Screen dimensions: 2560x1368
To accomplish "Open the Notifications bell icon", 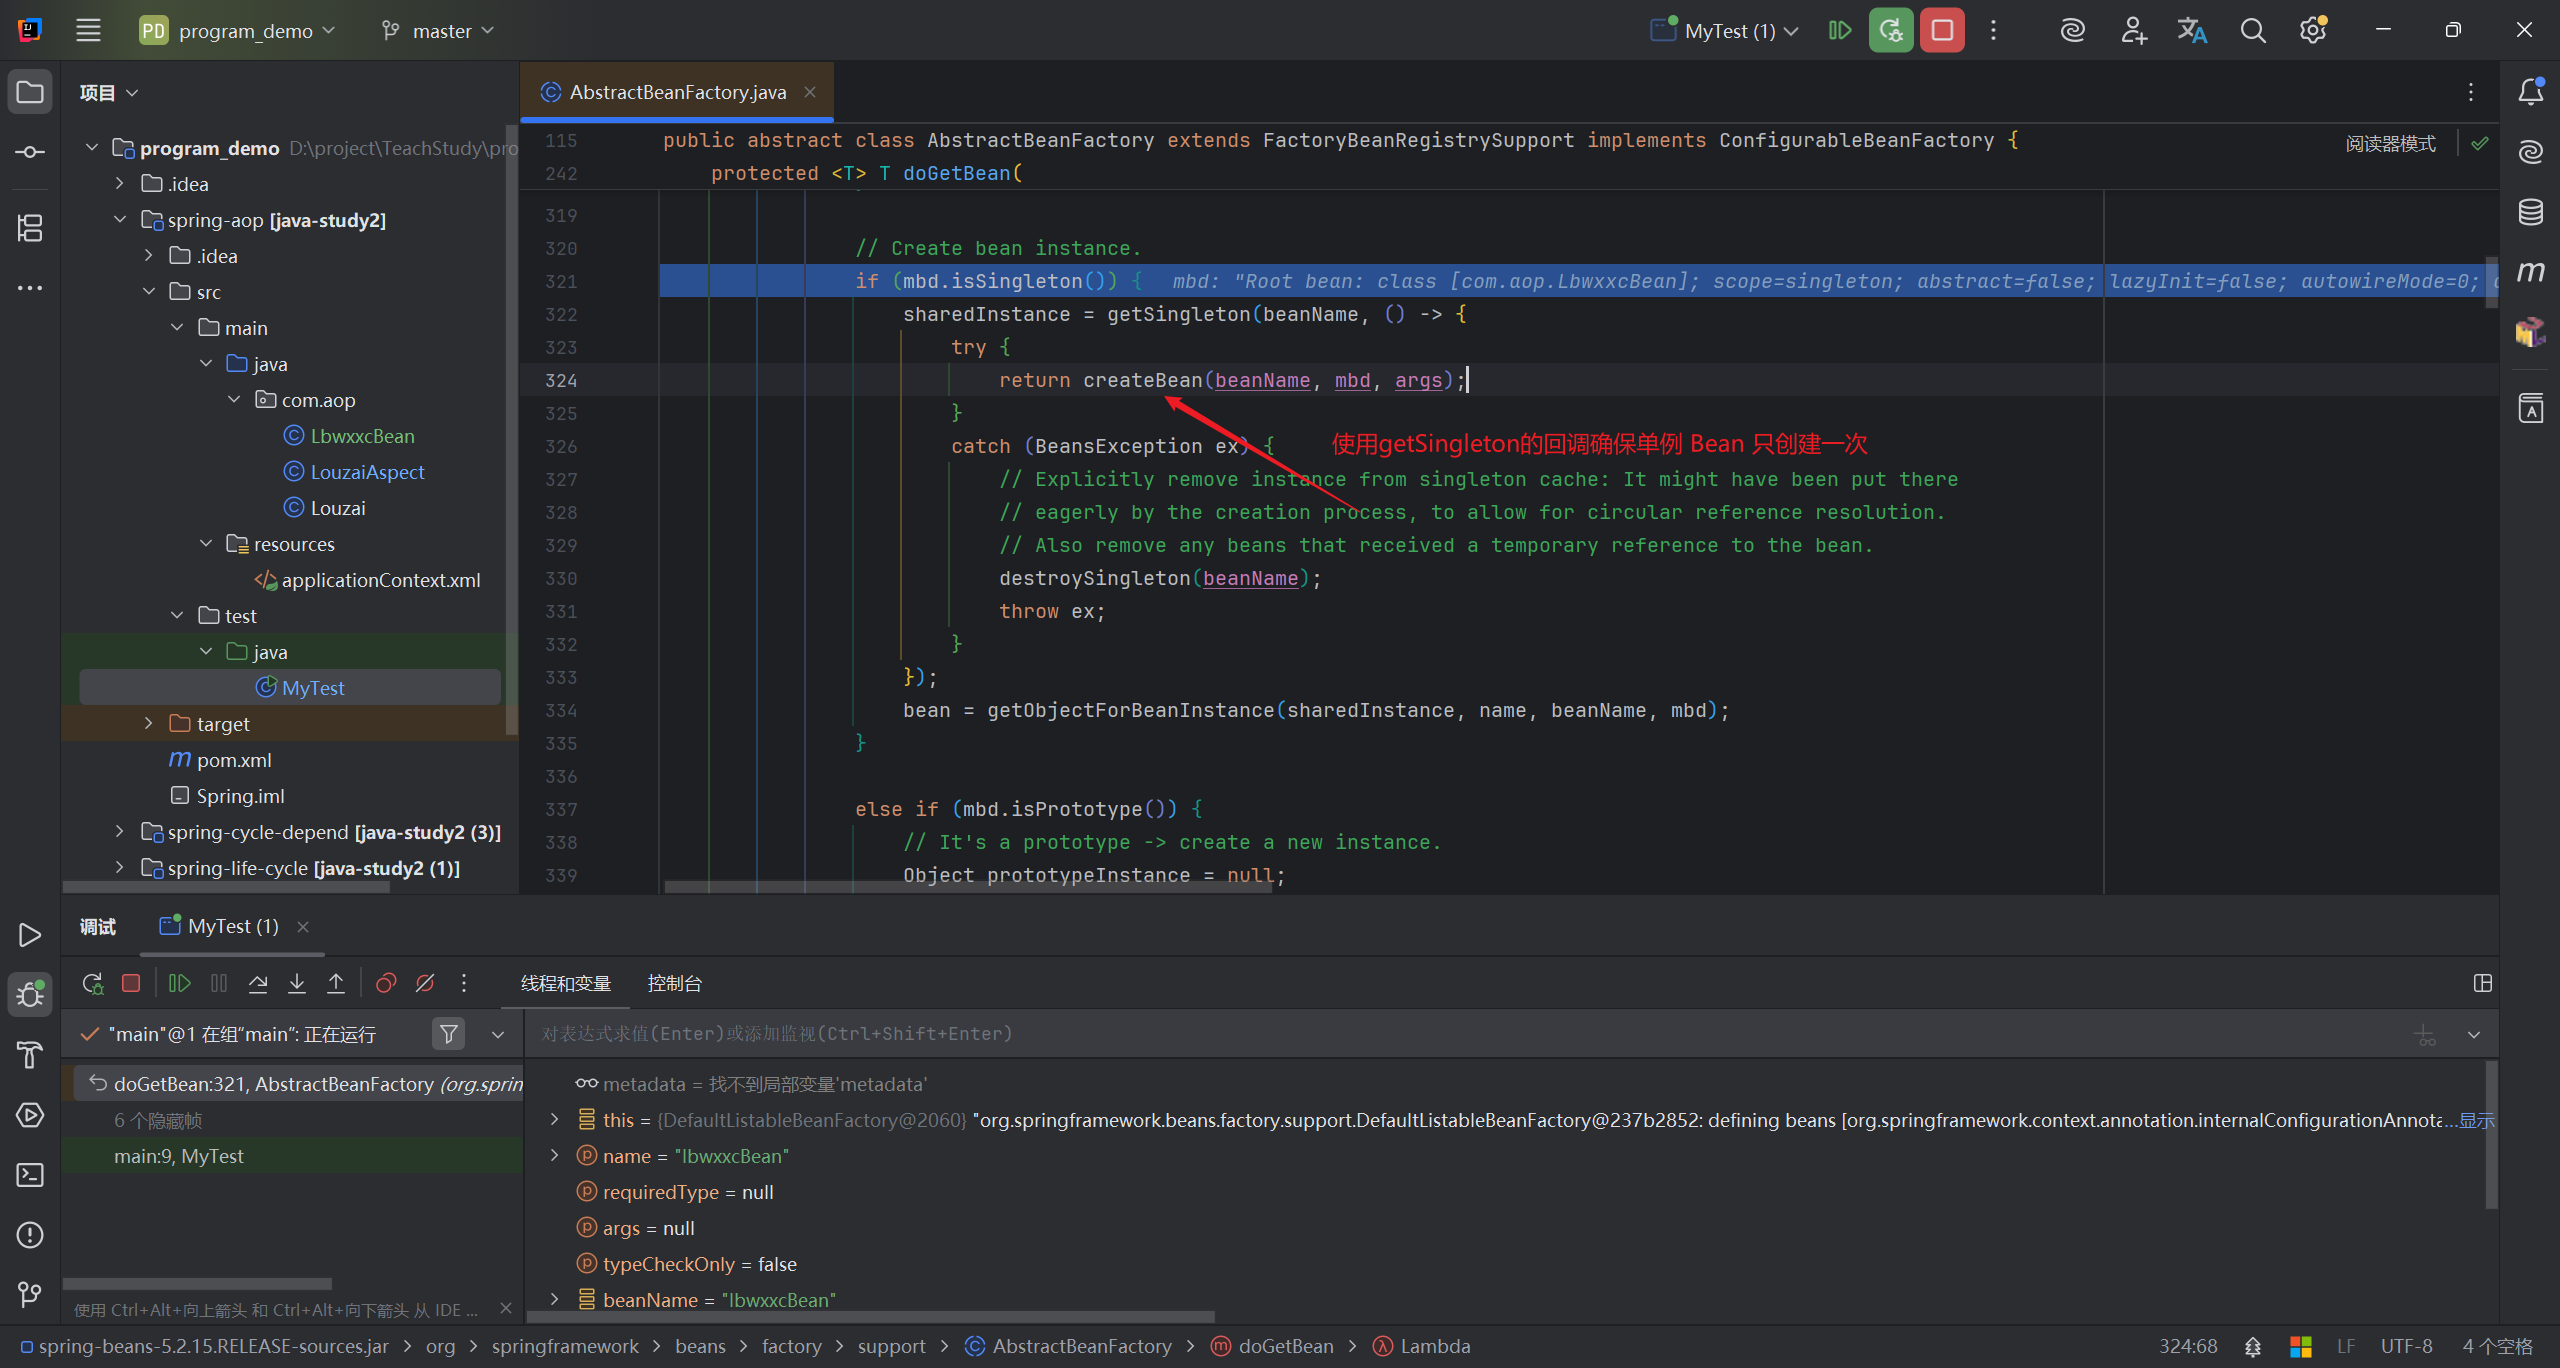I will pyautogui.click(x=2531, y=92).
